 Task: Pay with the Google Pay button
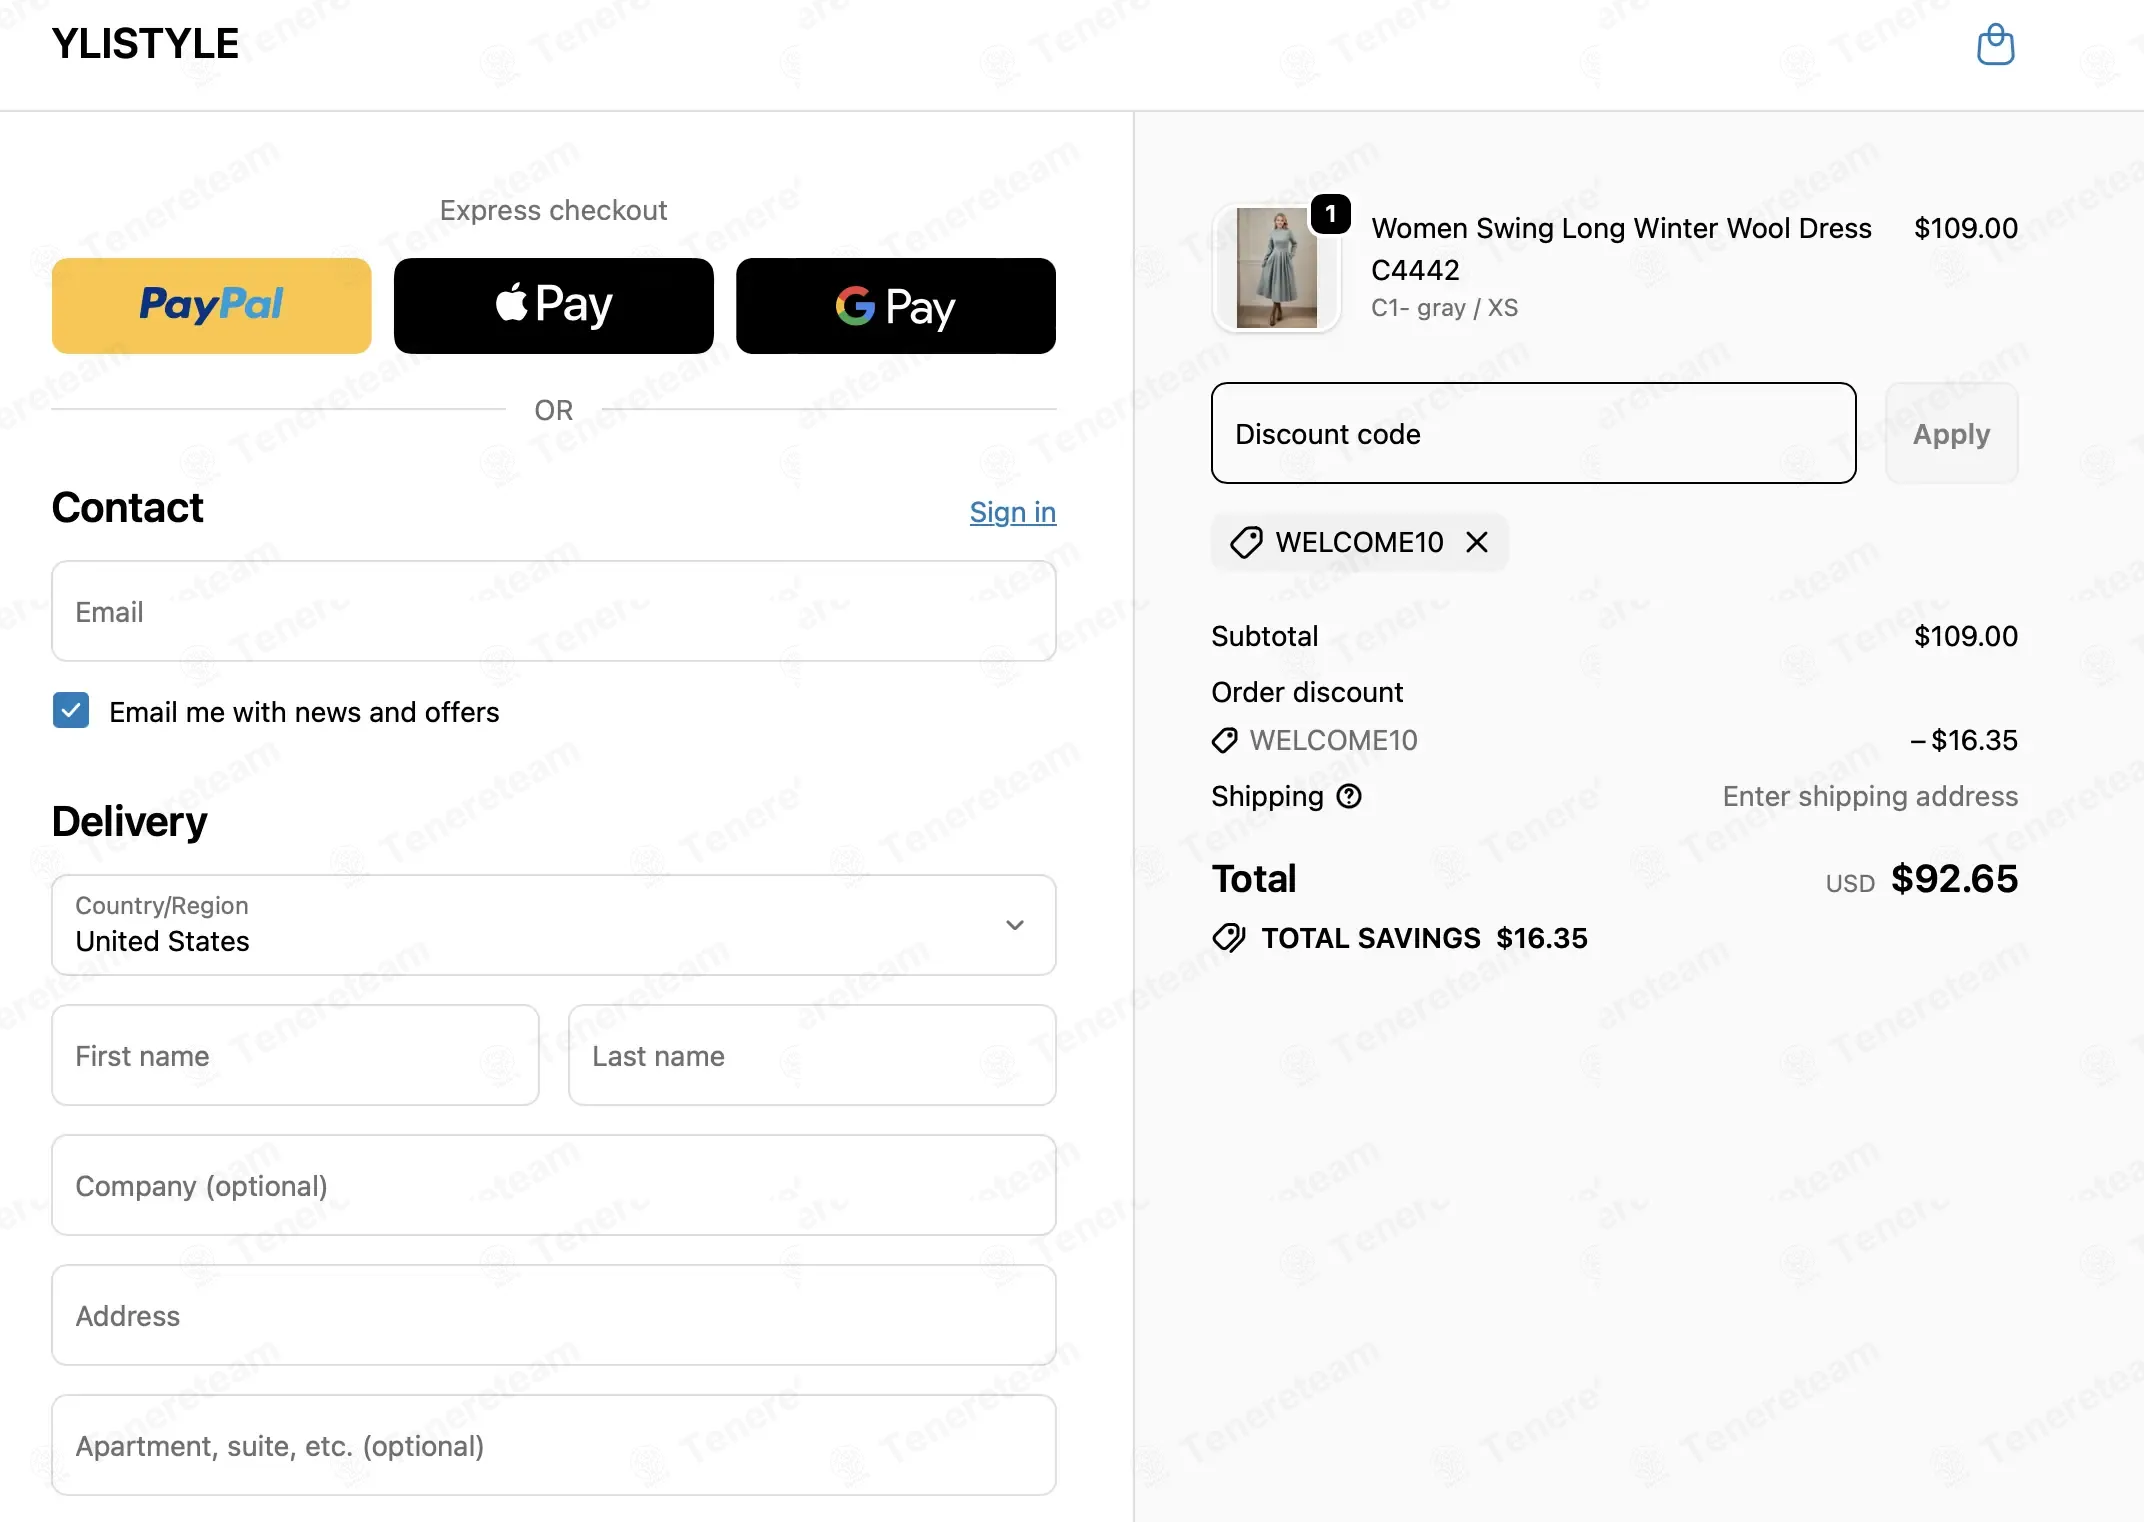pyautogui.click(x=896, y=306)
